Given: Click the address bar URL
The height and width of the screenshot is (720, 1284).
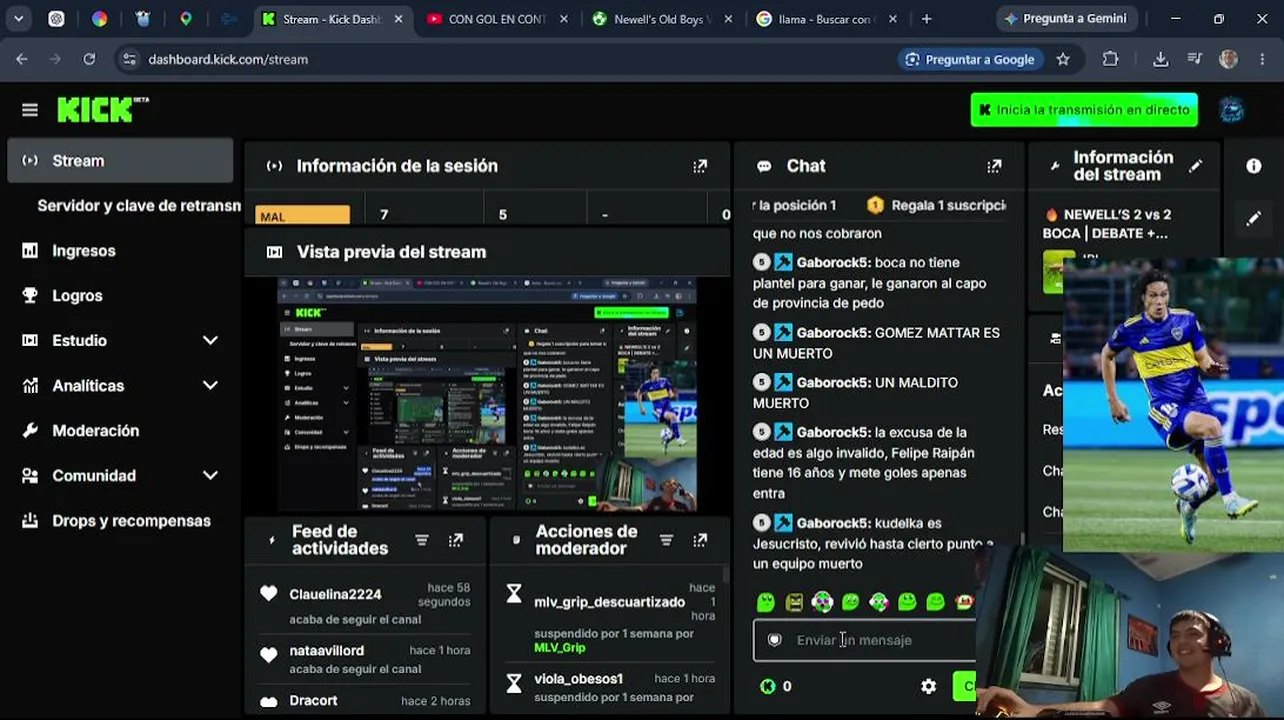Looking at the screenshot, I should click(228, 59).
